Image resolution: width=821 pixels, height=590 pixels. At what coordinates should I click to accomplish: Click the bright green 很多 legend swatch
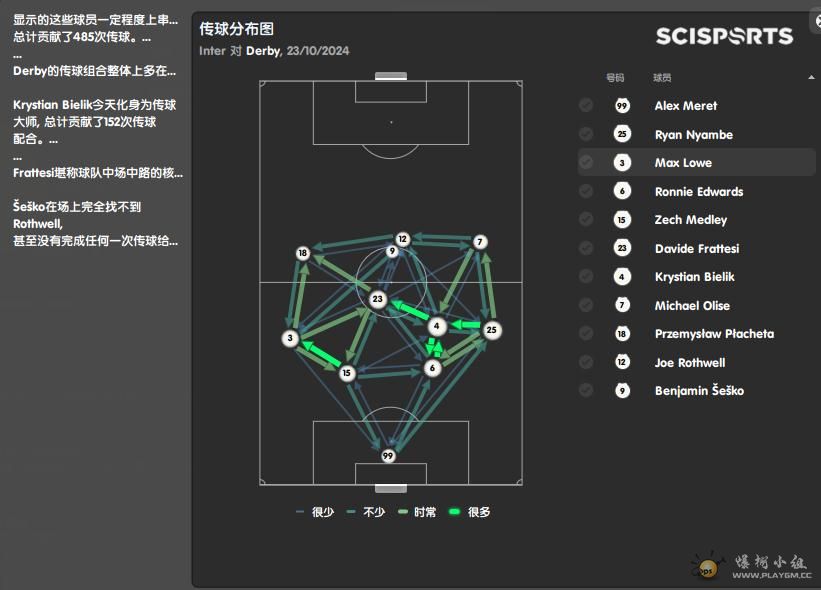(x=454, y=512)
